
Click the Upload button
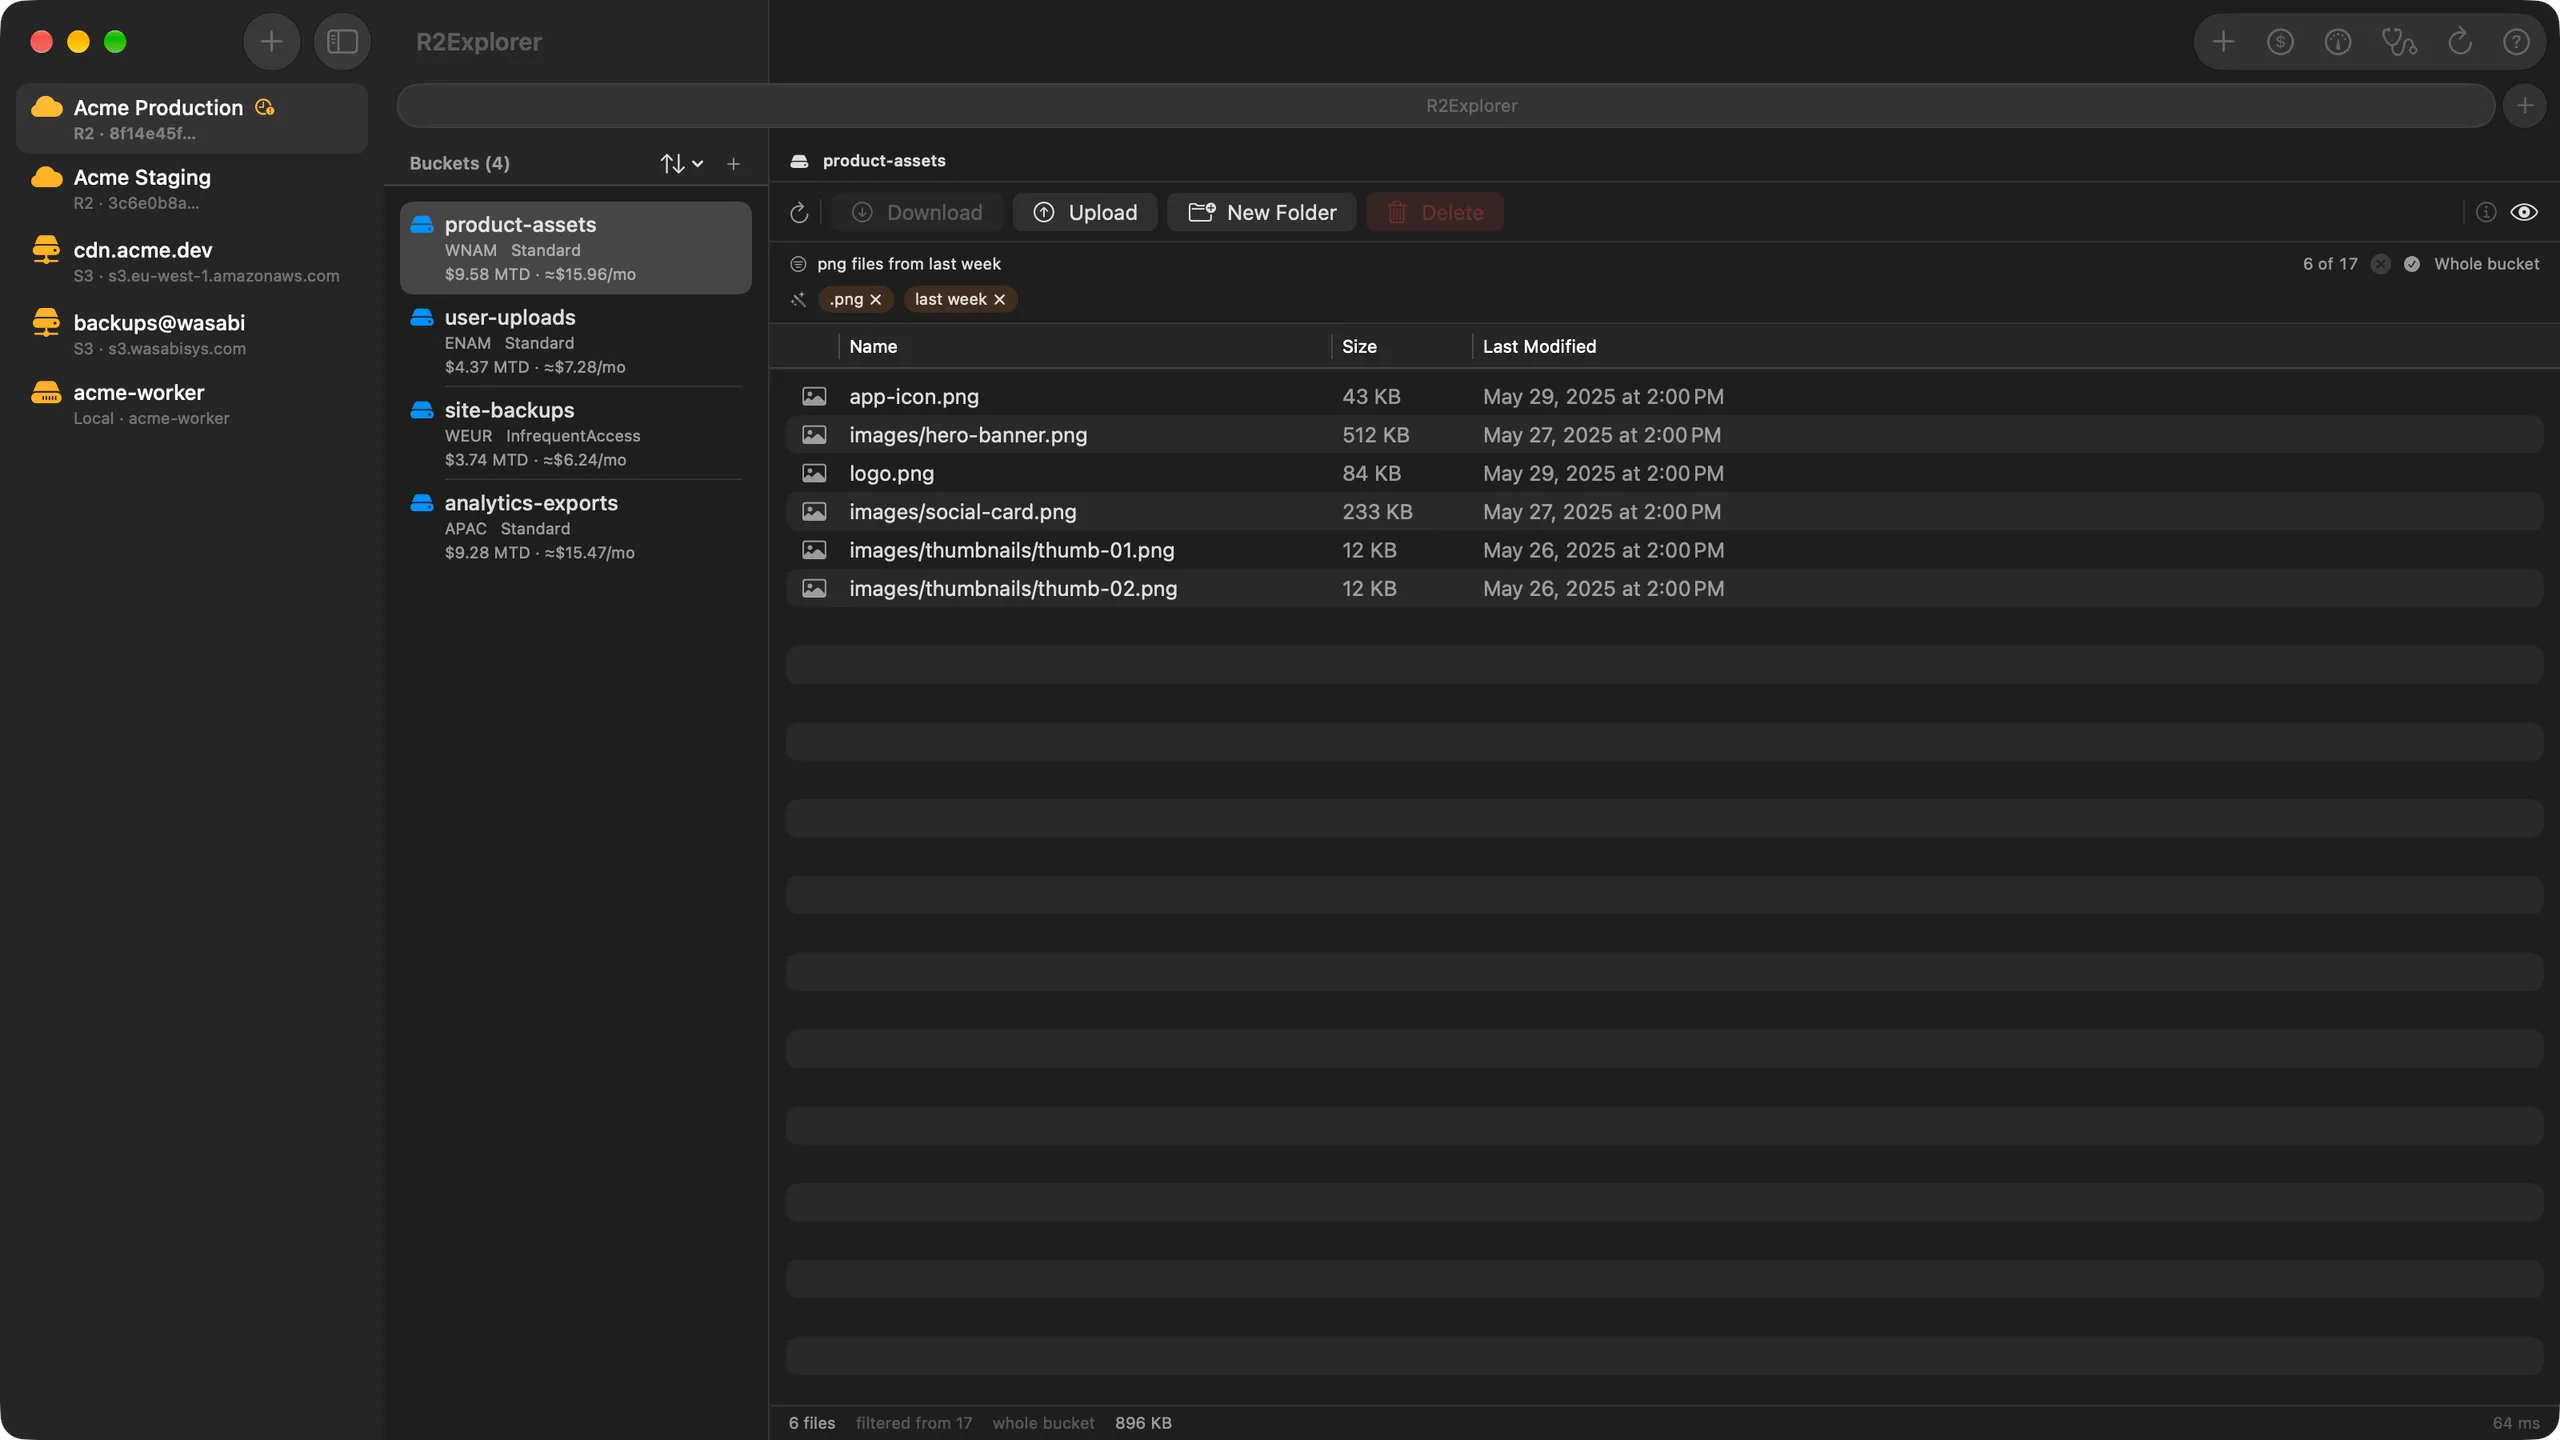(x=1085, y=212)
